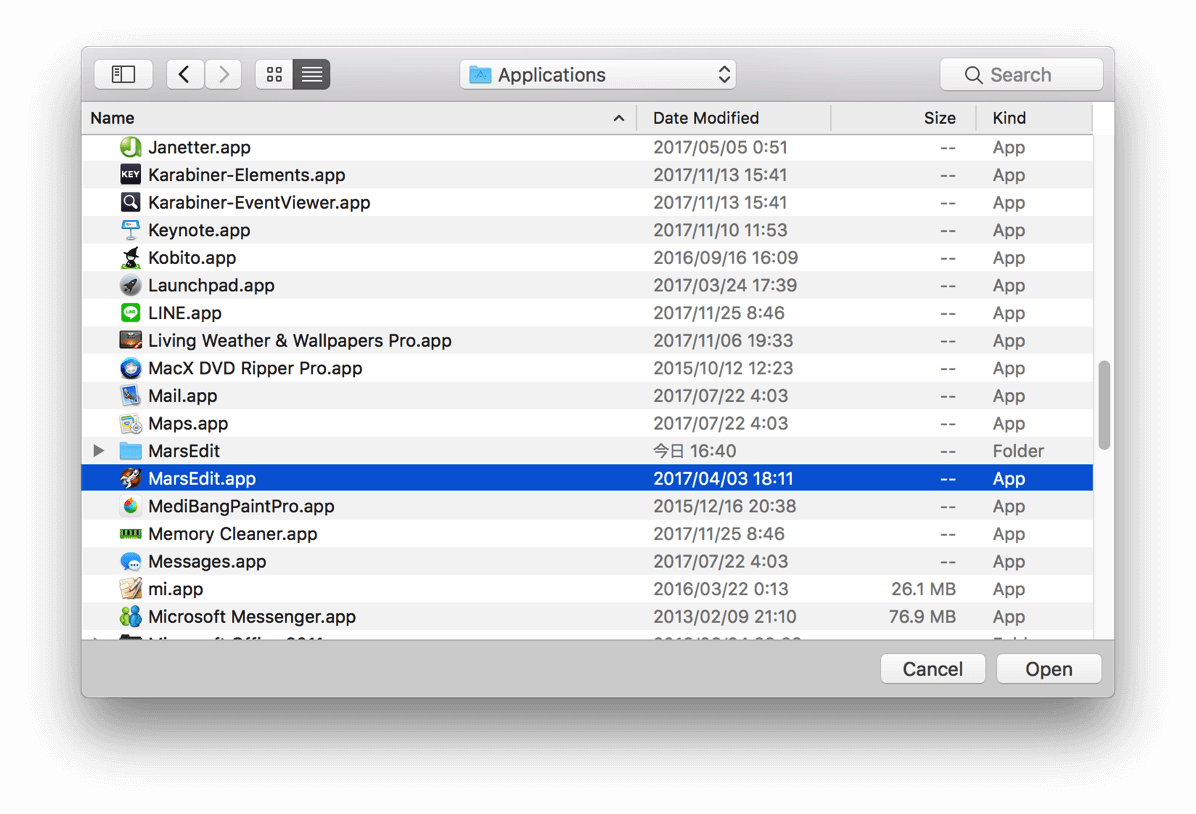Select the Janetter.app file name
This screenshot has height=814, width=1196.
[x=199, y=147]
